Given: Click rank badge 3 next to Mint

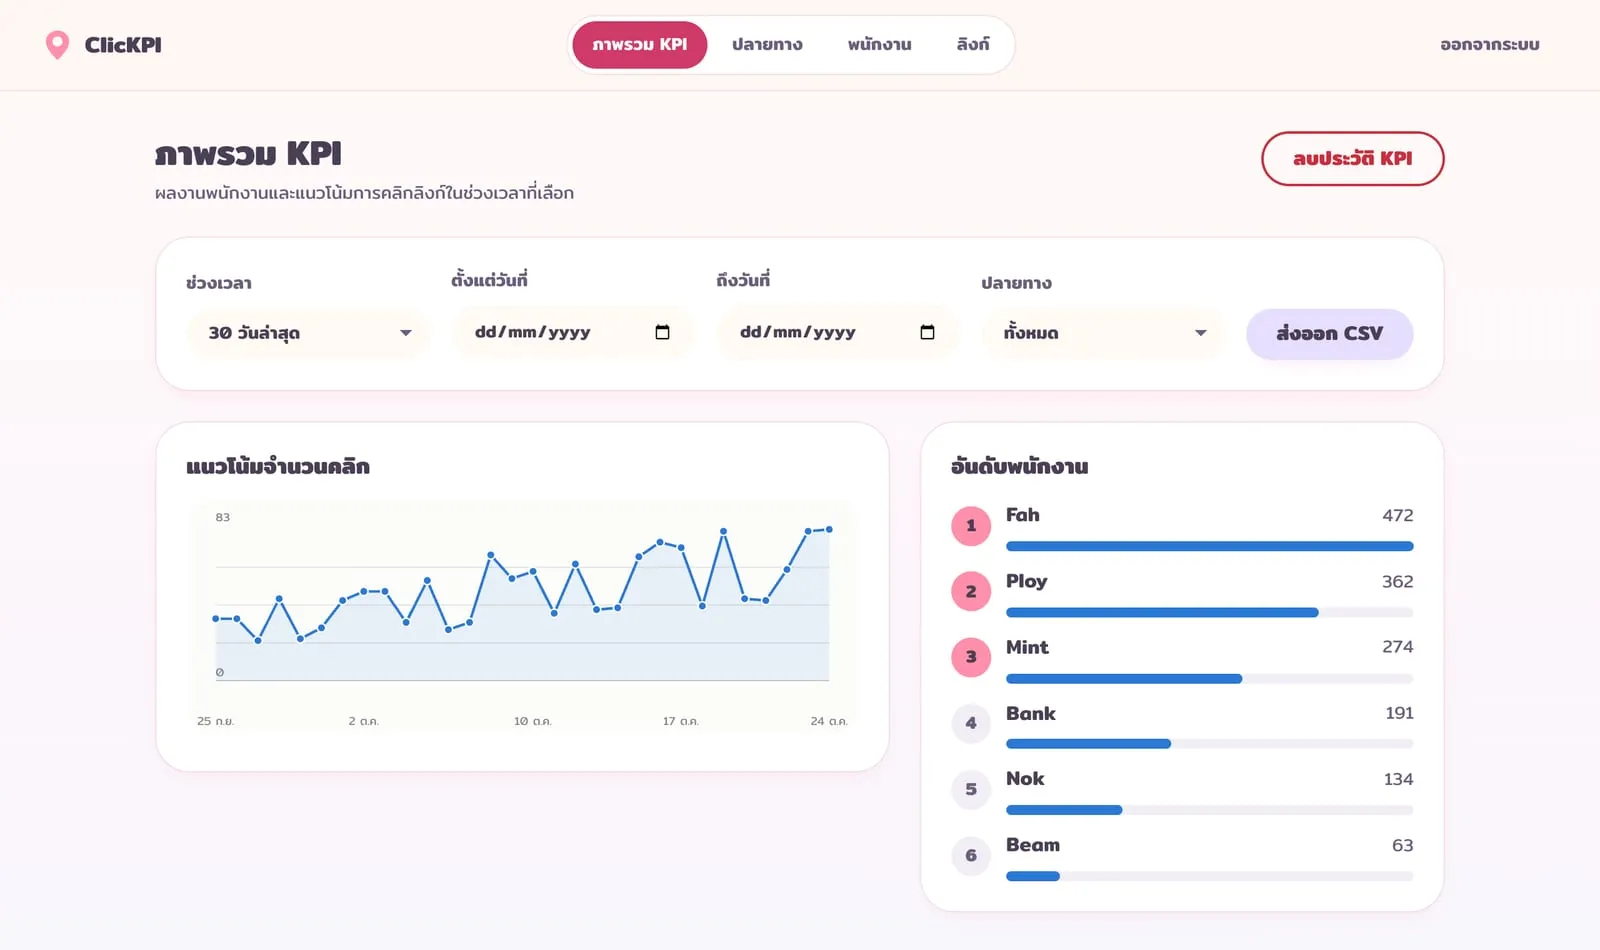Looking at the screenshot, I should click(x=971, y=657).
